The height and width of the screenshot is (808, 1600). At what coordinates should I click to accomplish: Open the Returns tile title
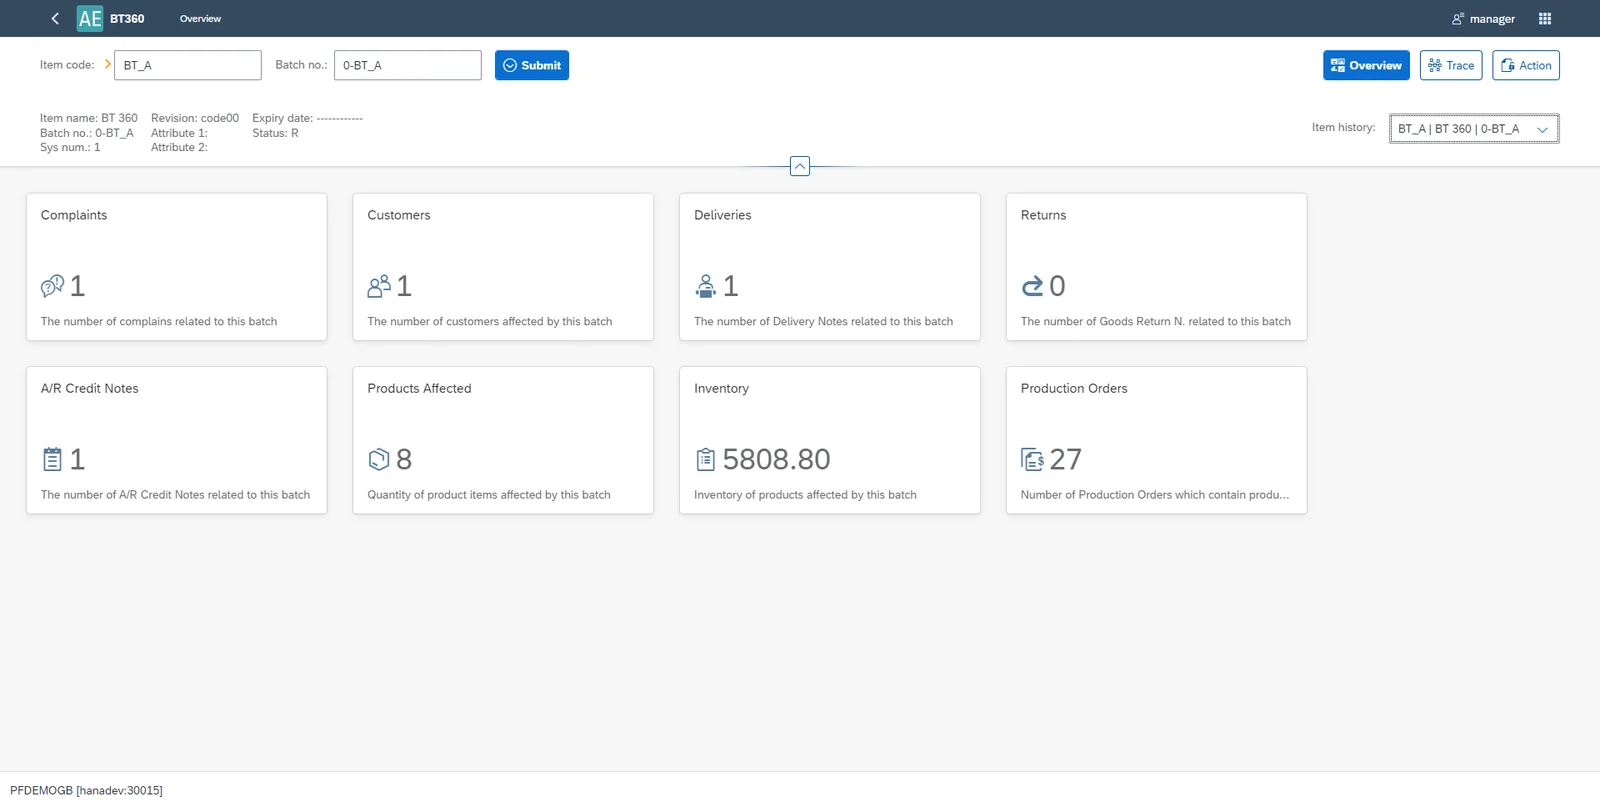point(1044,215)
